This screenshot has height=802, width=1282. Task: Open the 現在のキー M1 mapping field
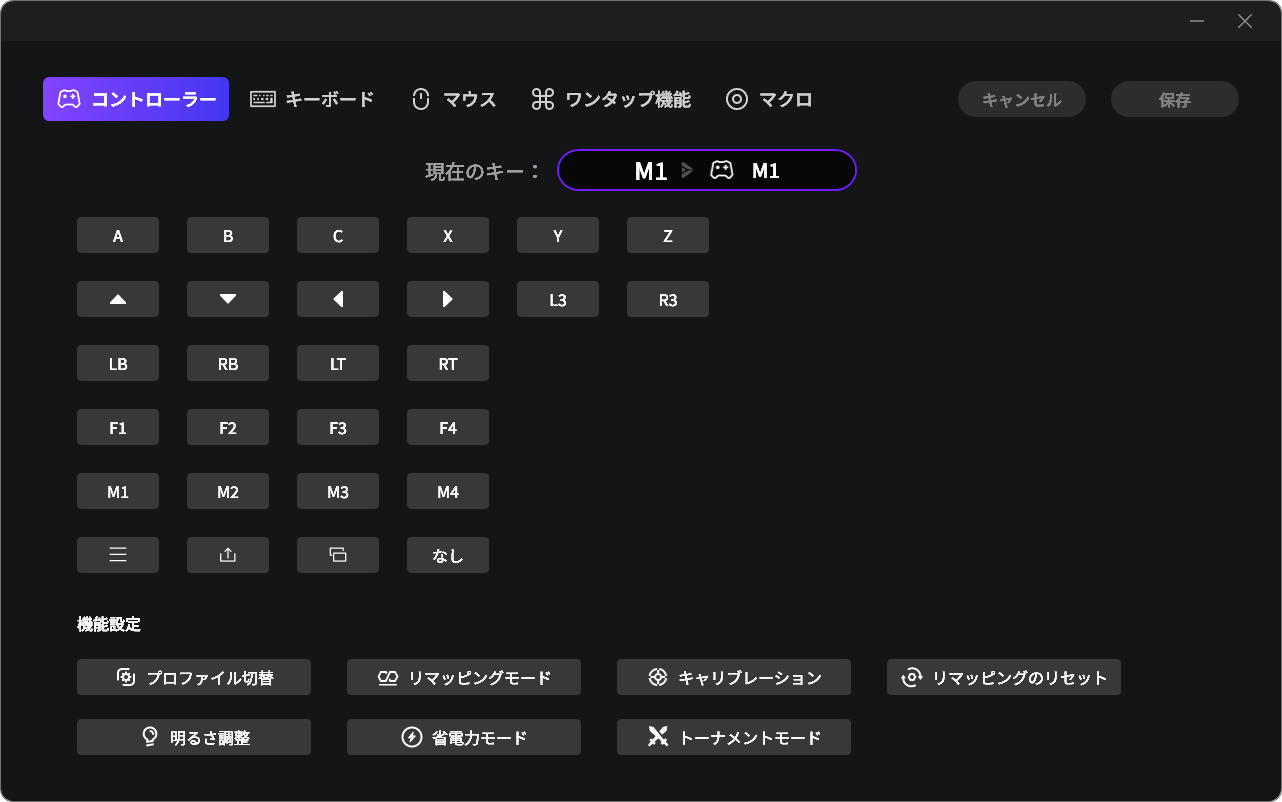(x=706, y=170)
